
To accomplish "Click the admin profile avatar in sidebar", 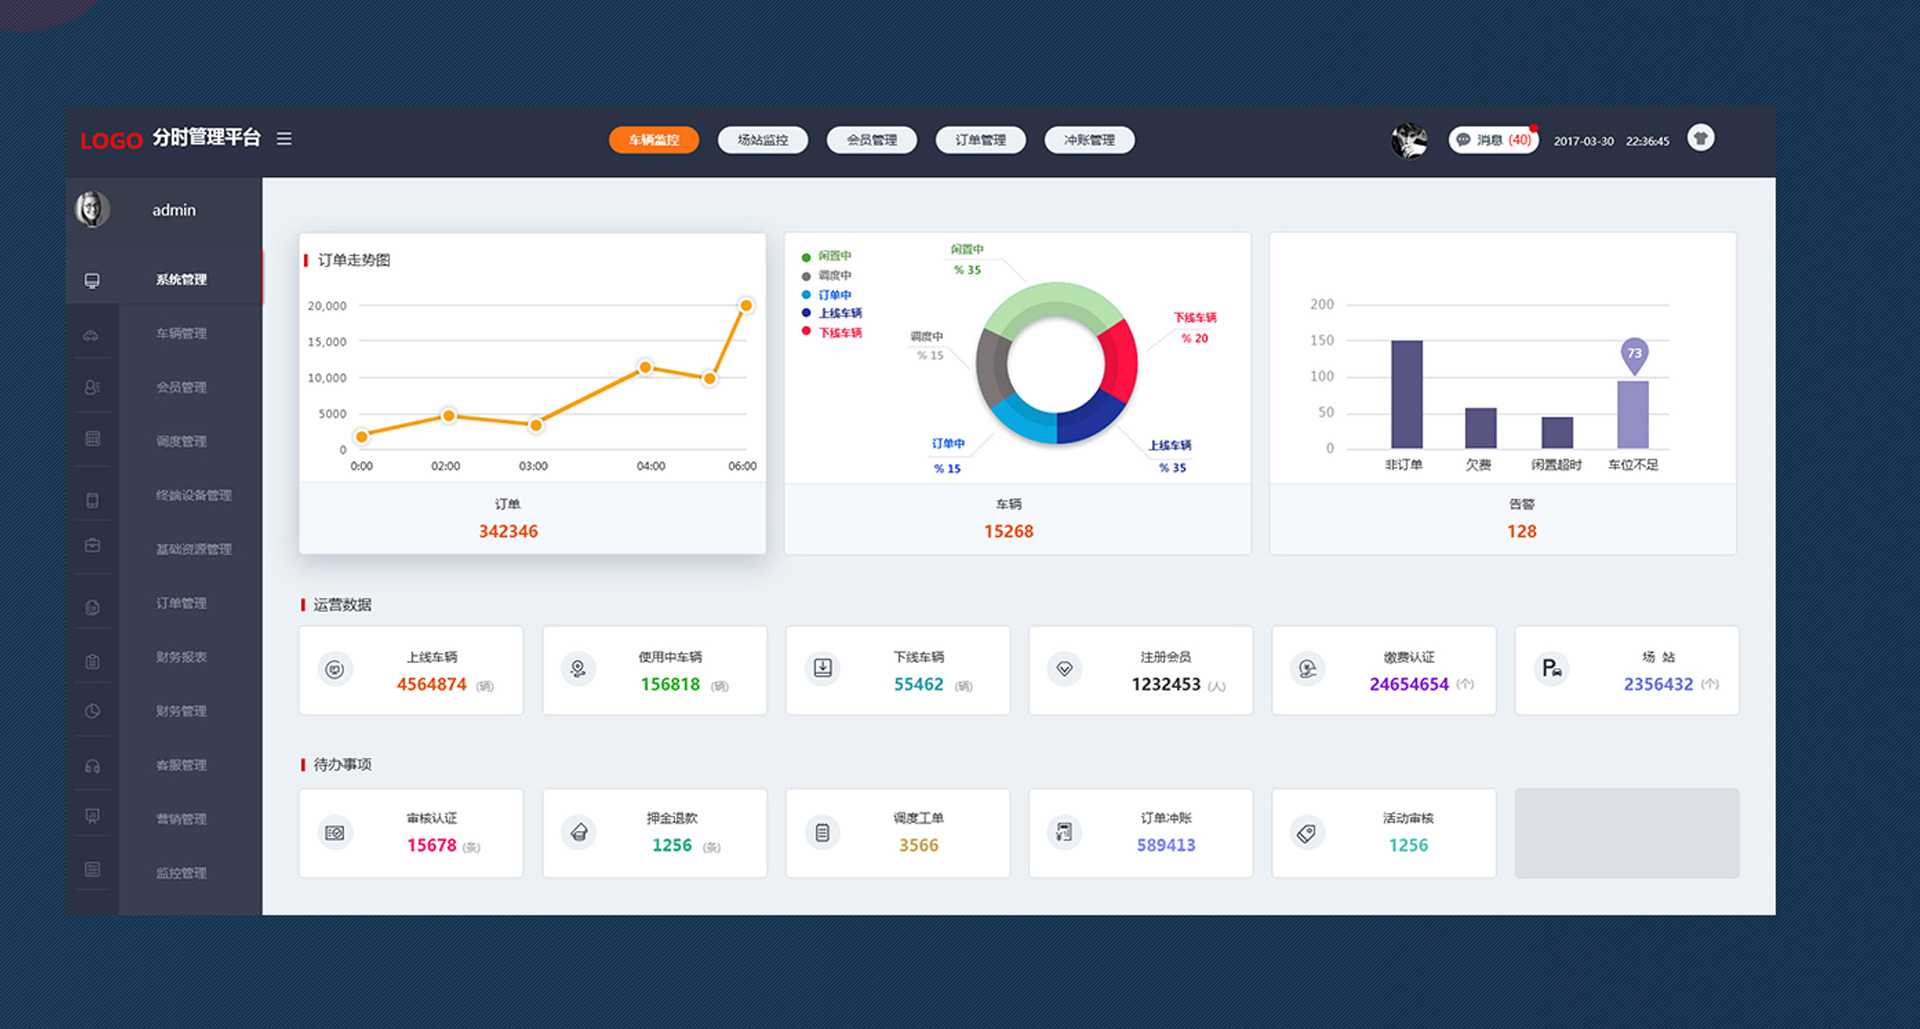I will (x=92, y=209).
